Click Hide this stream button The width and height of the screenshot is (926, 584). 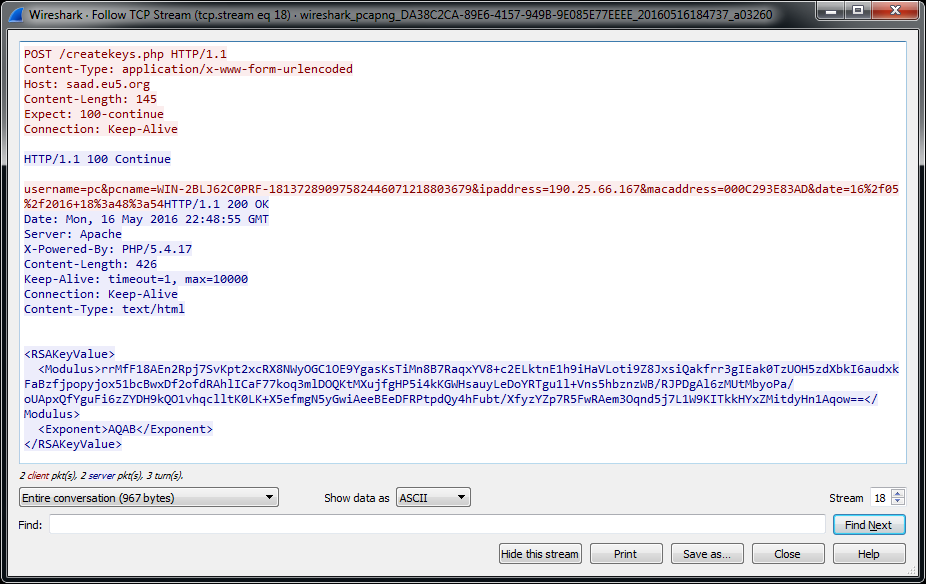click(540, 554)
